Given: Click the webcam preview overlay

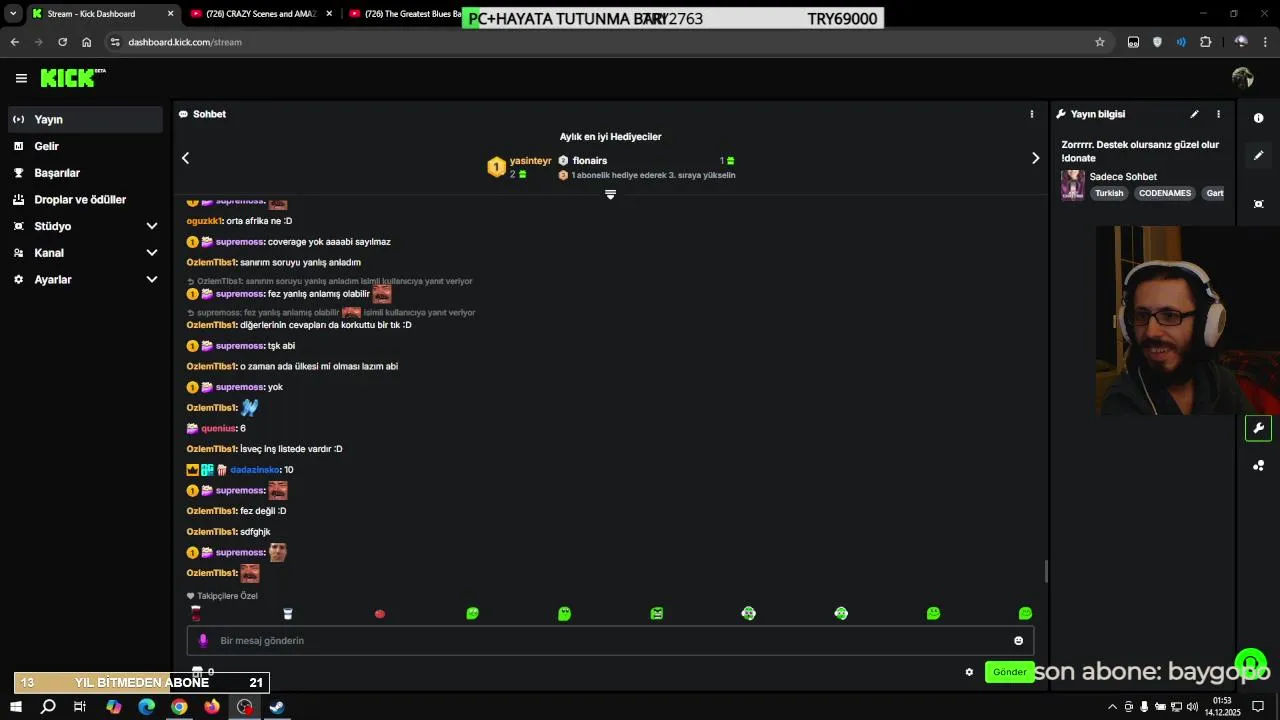Looking at the screenshot, I should pyautogui.click(x=1188, y=320).
